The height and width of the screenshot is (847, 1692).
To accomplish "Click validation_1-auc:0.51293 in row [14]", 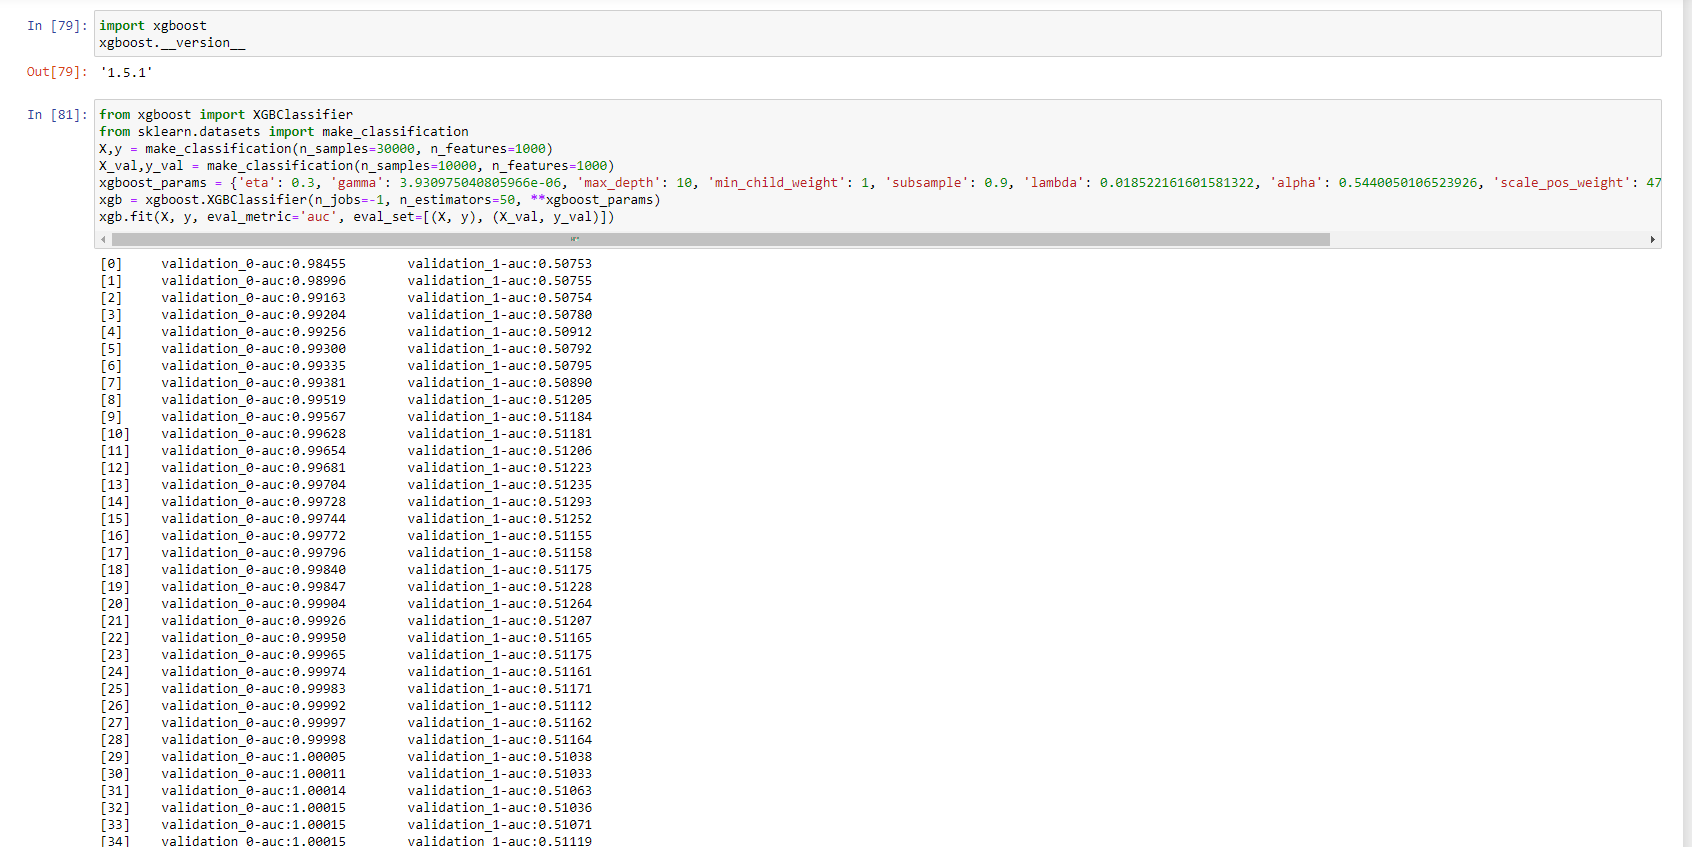I will tap(500, 502).
